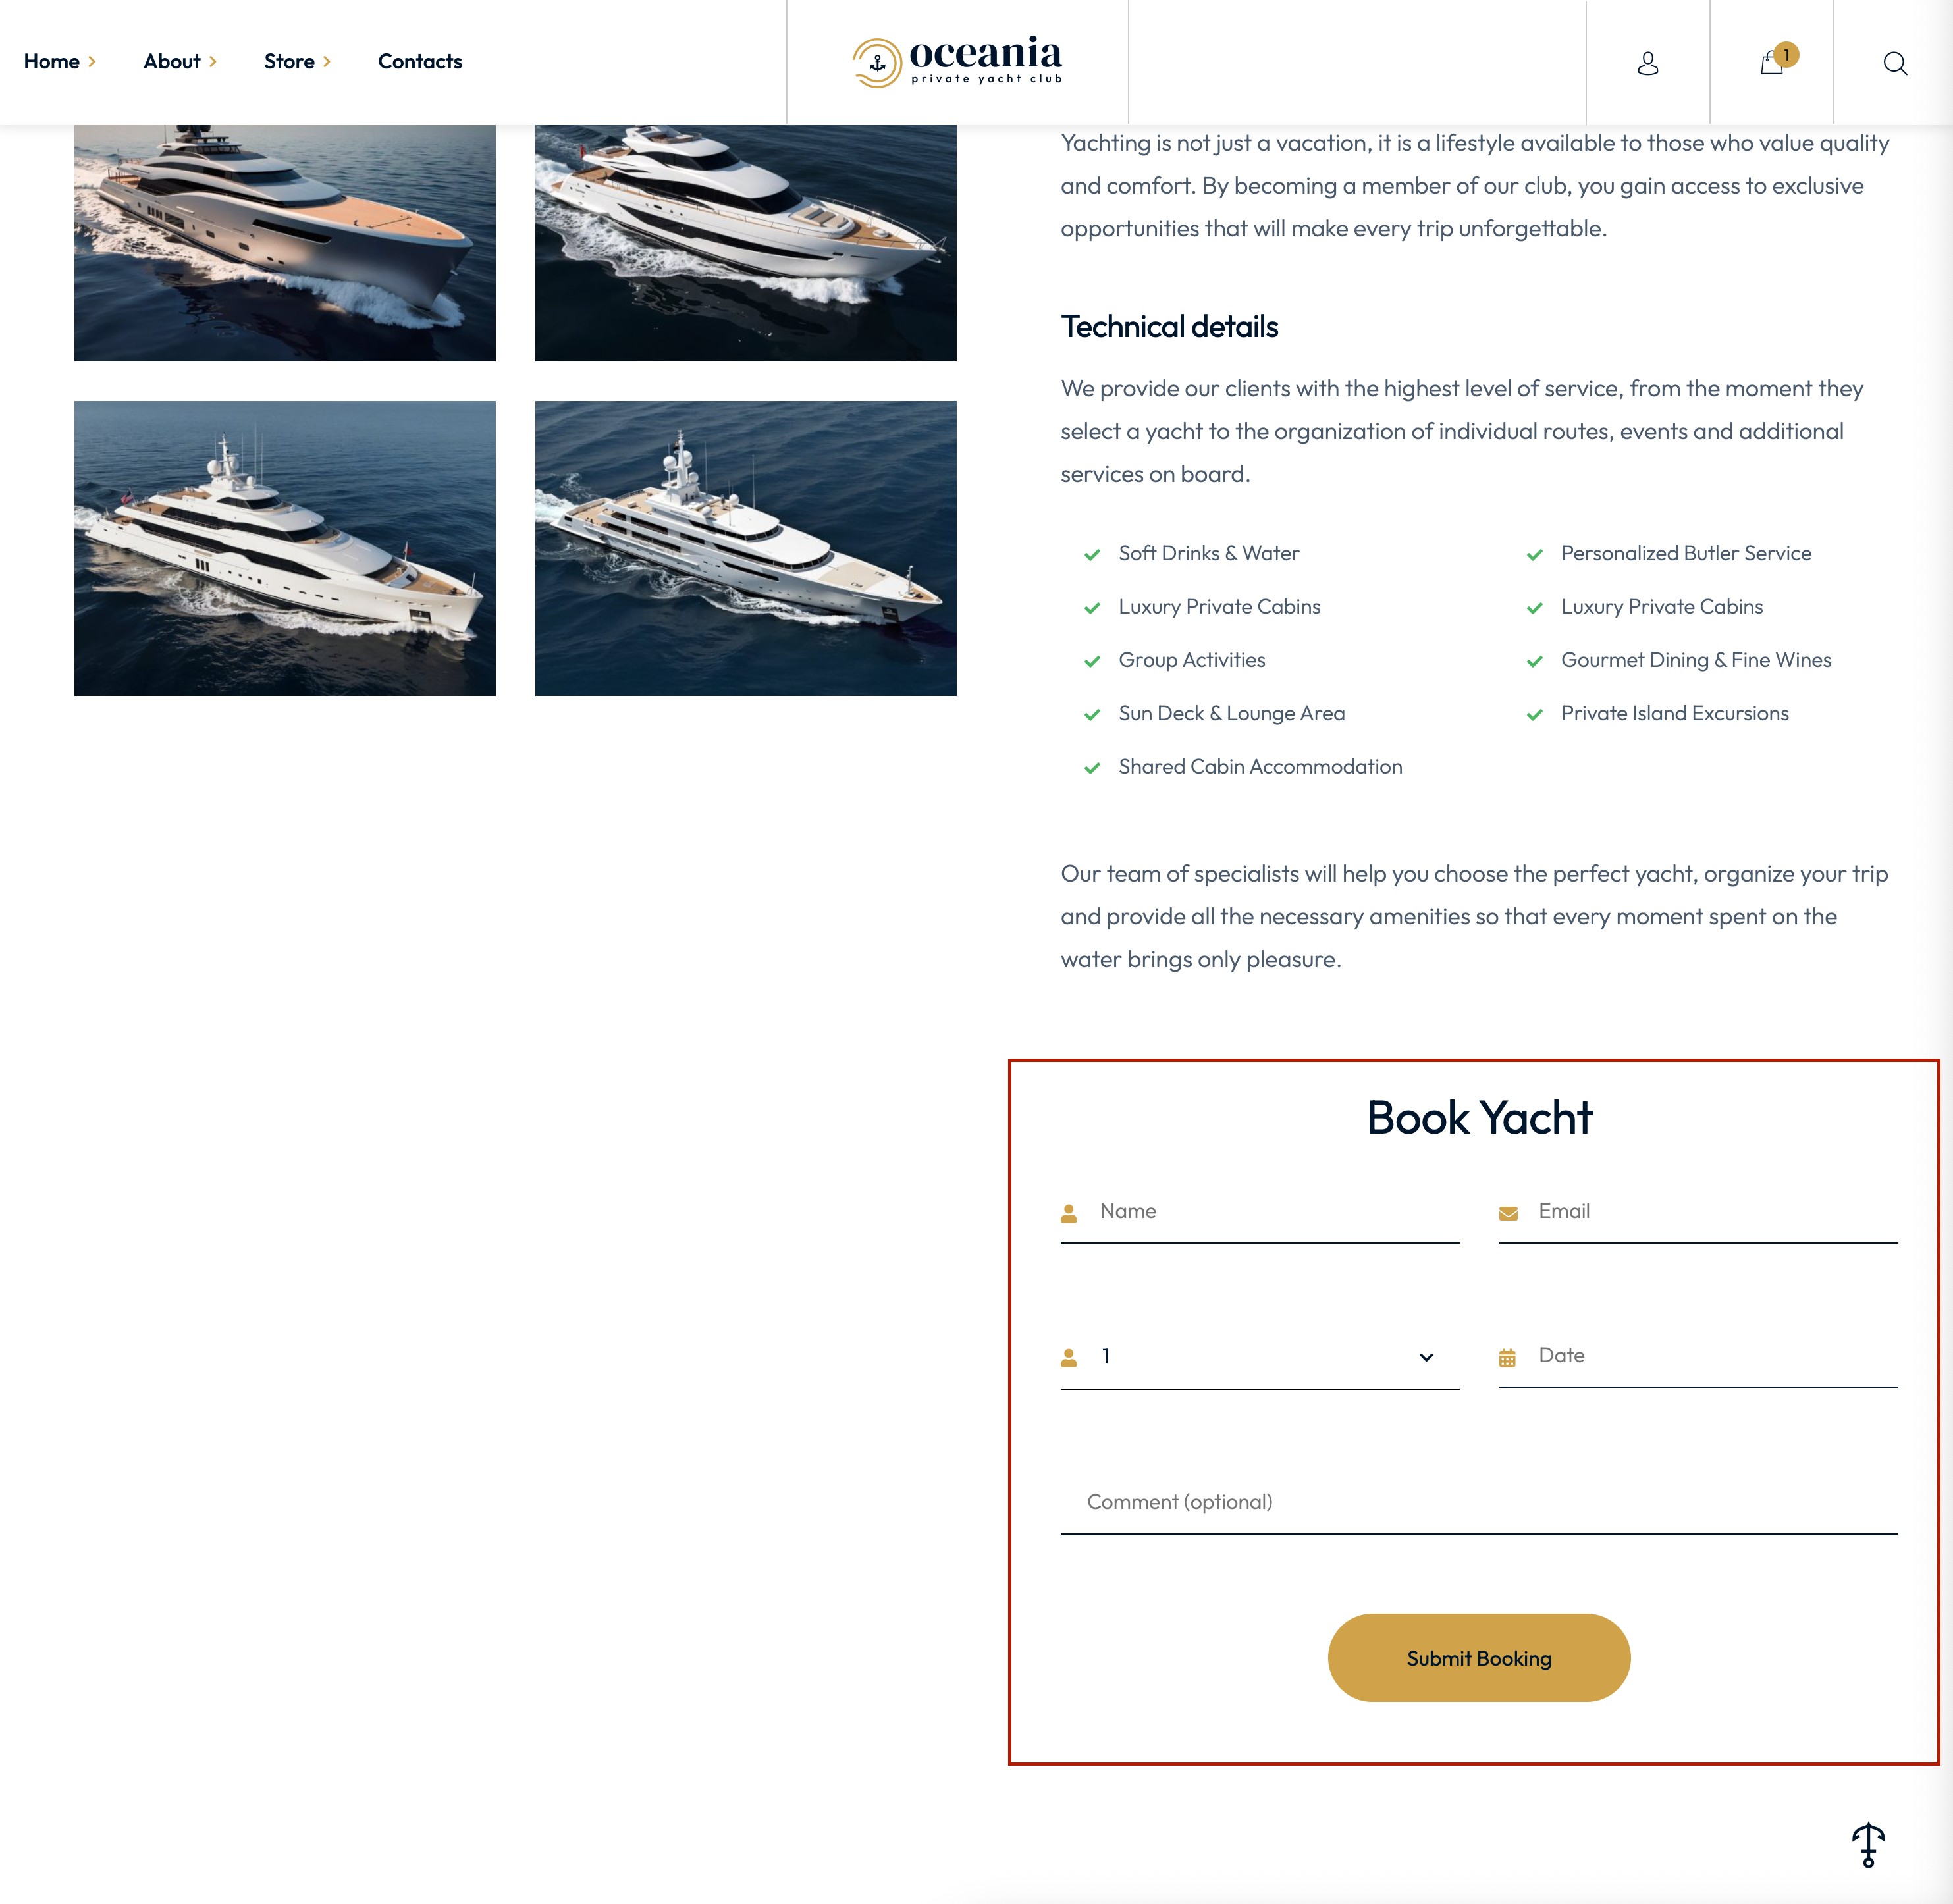Click the Comment (optional) field
The image size is (1953, 1904).
1479,1503
